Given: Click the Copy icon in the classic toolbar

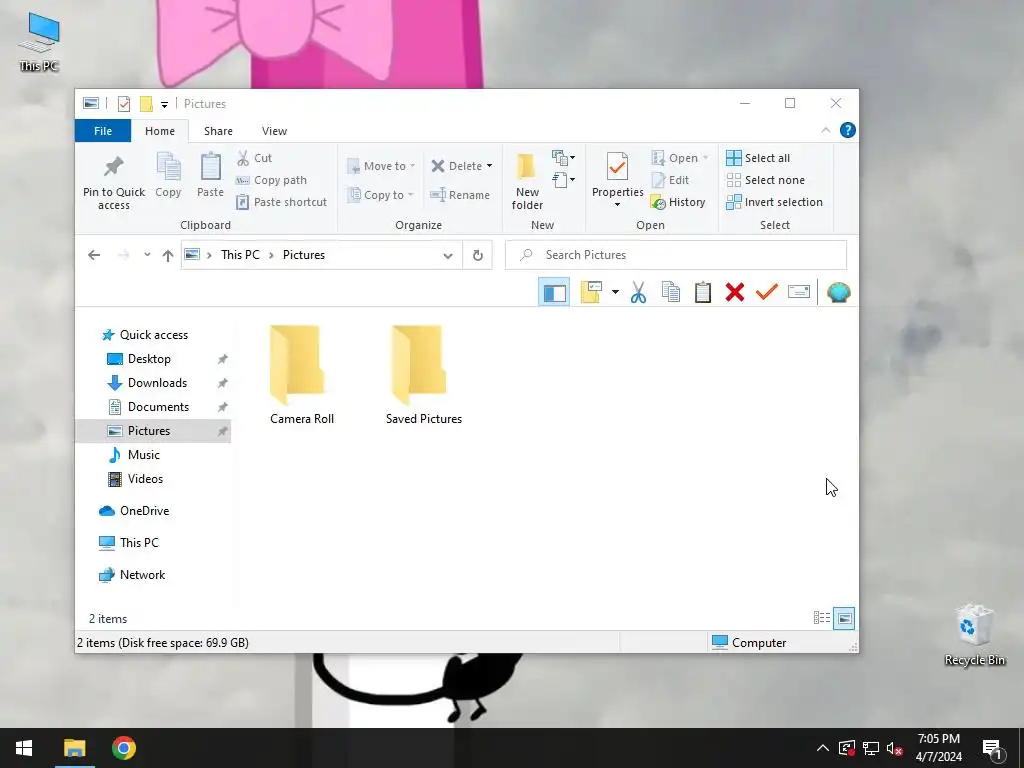Looking at the screenshot, I should click(671, 292).
